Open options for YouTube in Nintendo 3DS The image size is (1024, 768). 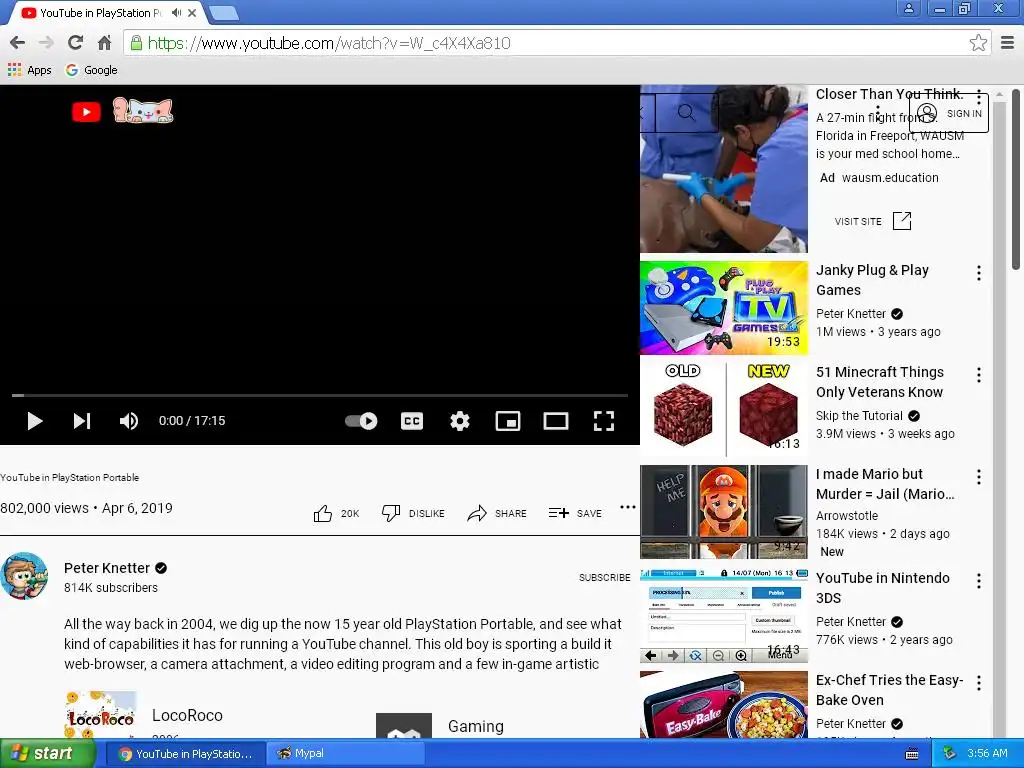[x=978, y=581]
